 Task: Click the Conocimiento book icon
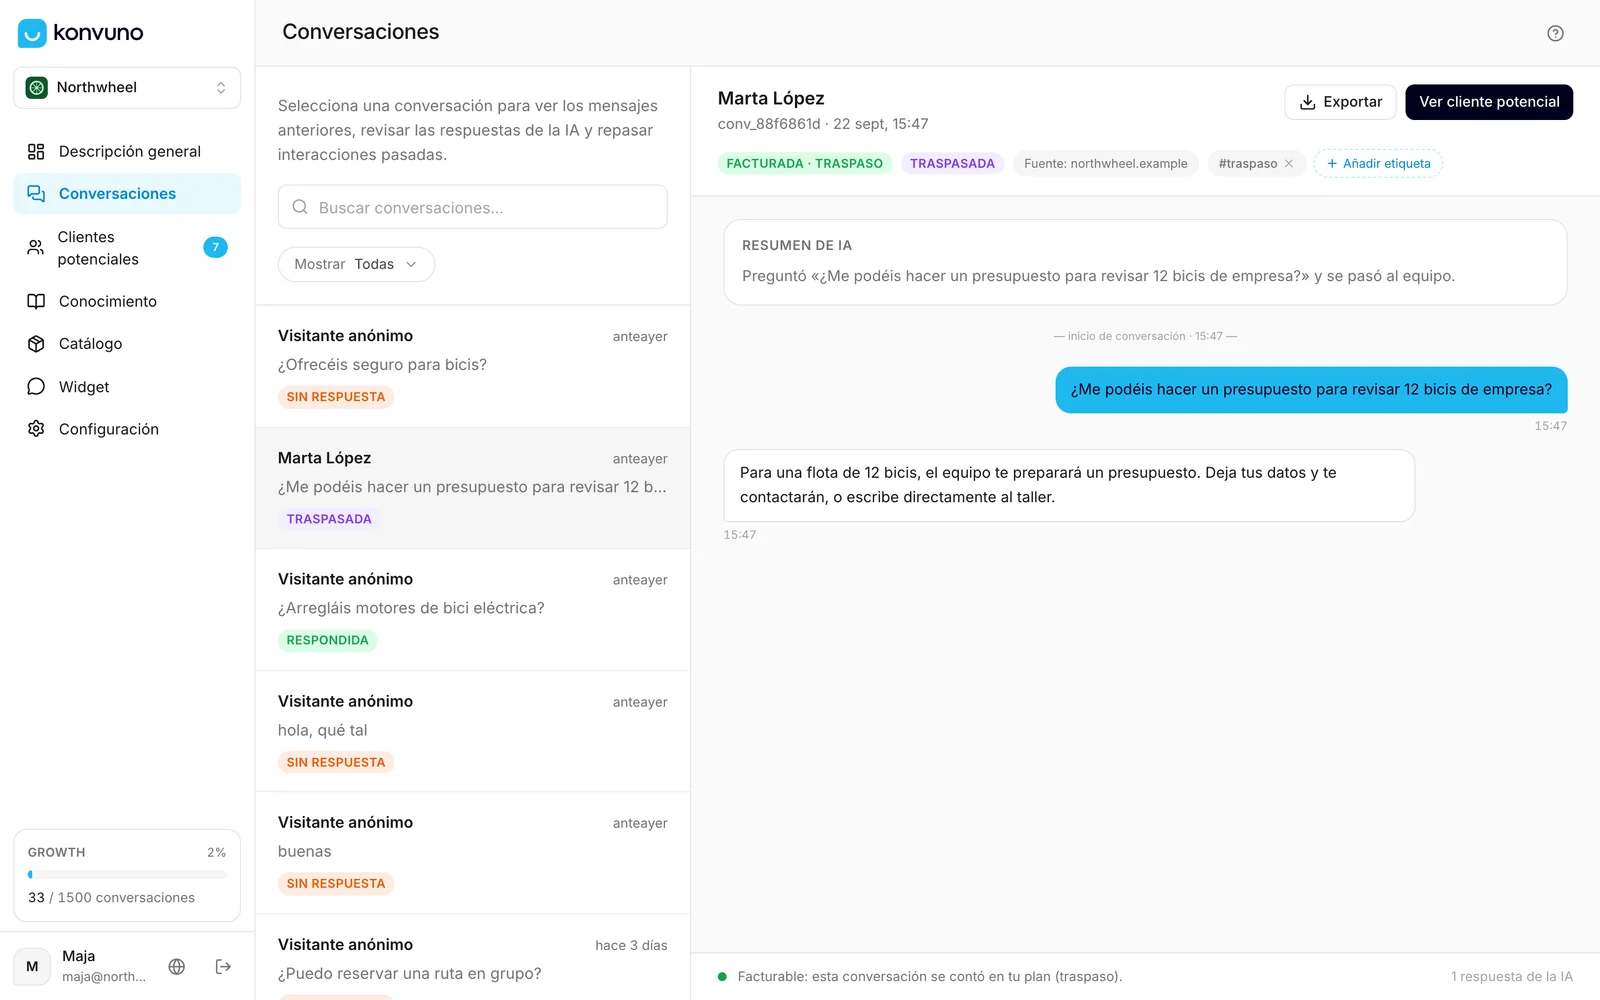tap(36, 302)
